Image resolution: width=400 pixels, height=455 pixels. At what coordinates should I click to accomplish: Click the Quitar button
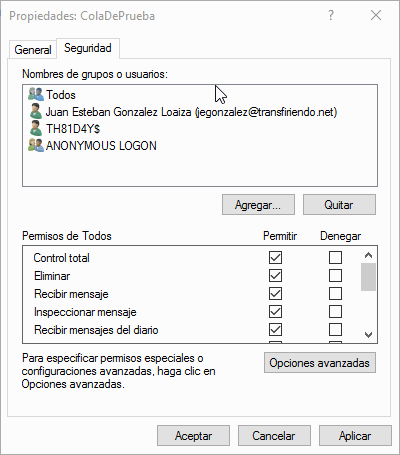click(x=339, y=205)
